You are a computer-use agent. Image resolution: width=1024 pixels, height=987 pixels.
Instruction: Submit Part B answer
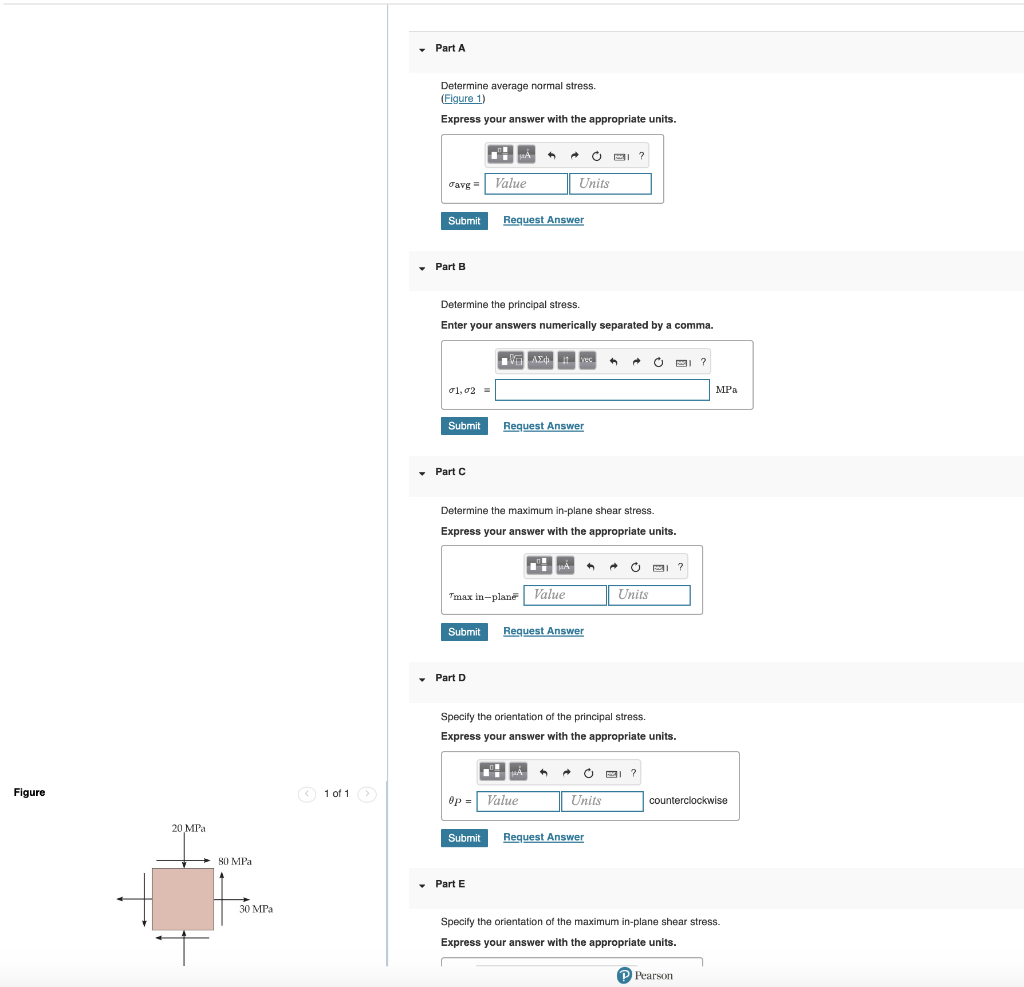464,426
